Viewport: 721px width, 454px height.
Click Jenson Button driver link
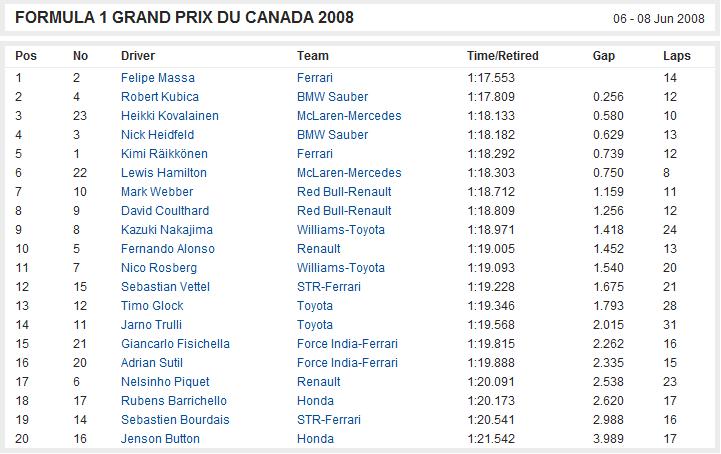[x=160, y=439]
